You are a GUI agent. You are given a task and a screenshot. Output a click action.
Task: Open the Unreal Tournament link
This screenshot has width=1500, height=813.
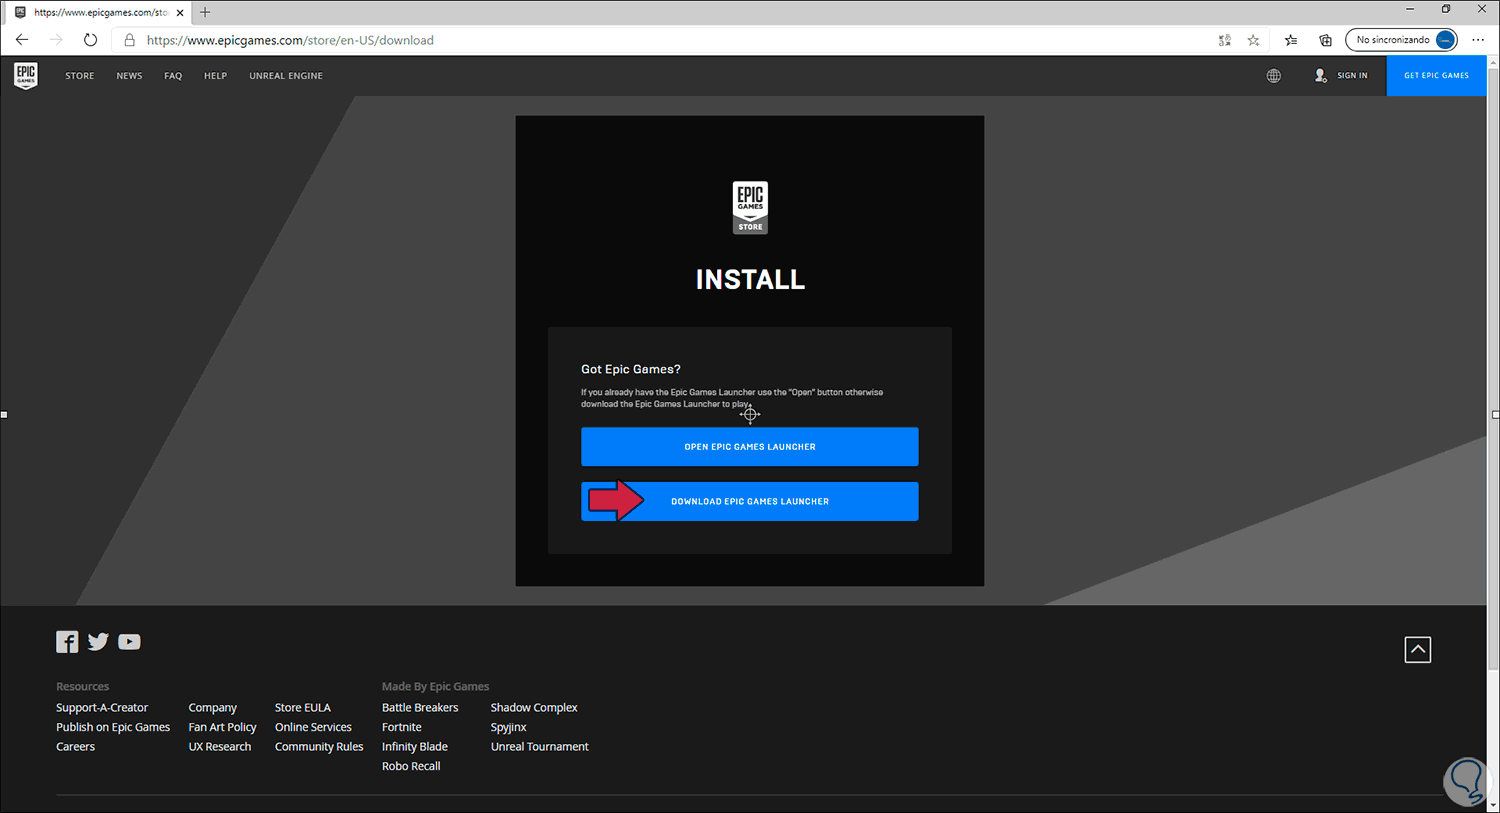click(x=540, y=747)
